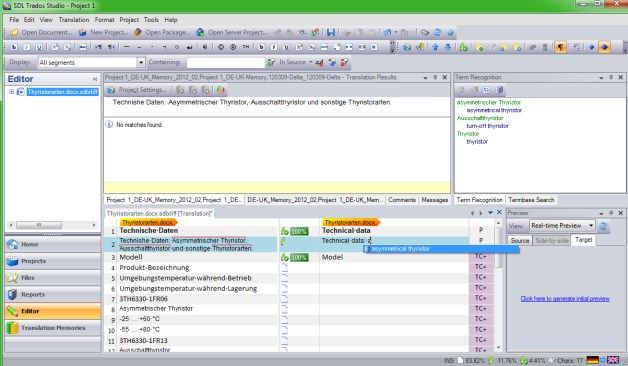This screenshot has height=366, width=628.
Task: Insert the copyright symbol icon
Action: (x=221, y=47)
